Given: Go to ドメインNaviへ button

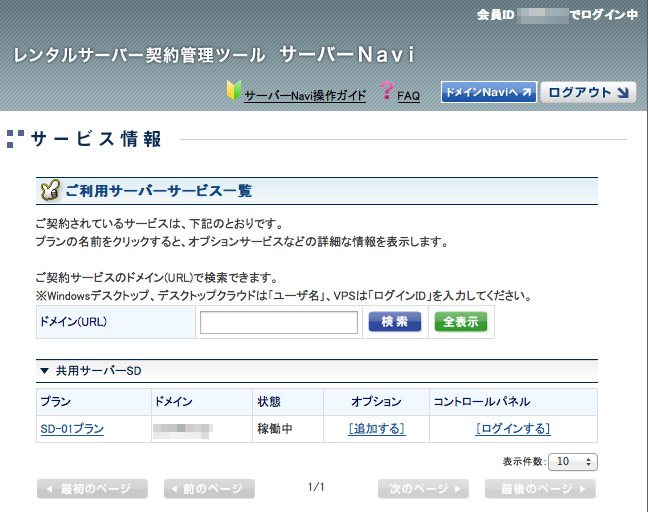Looking at the screenshot, I should coord(488,92).
